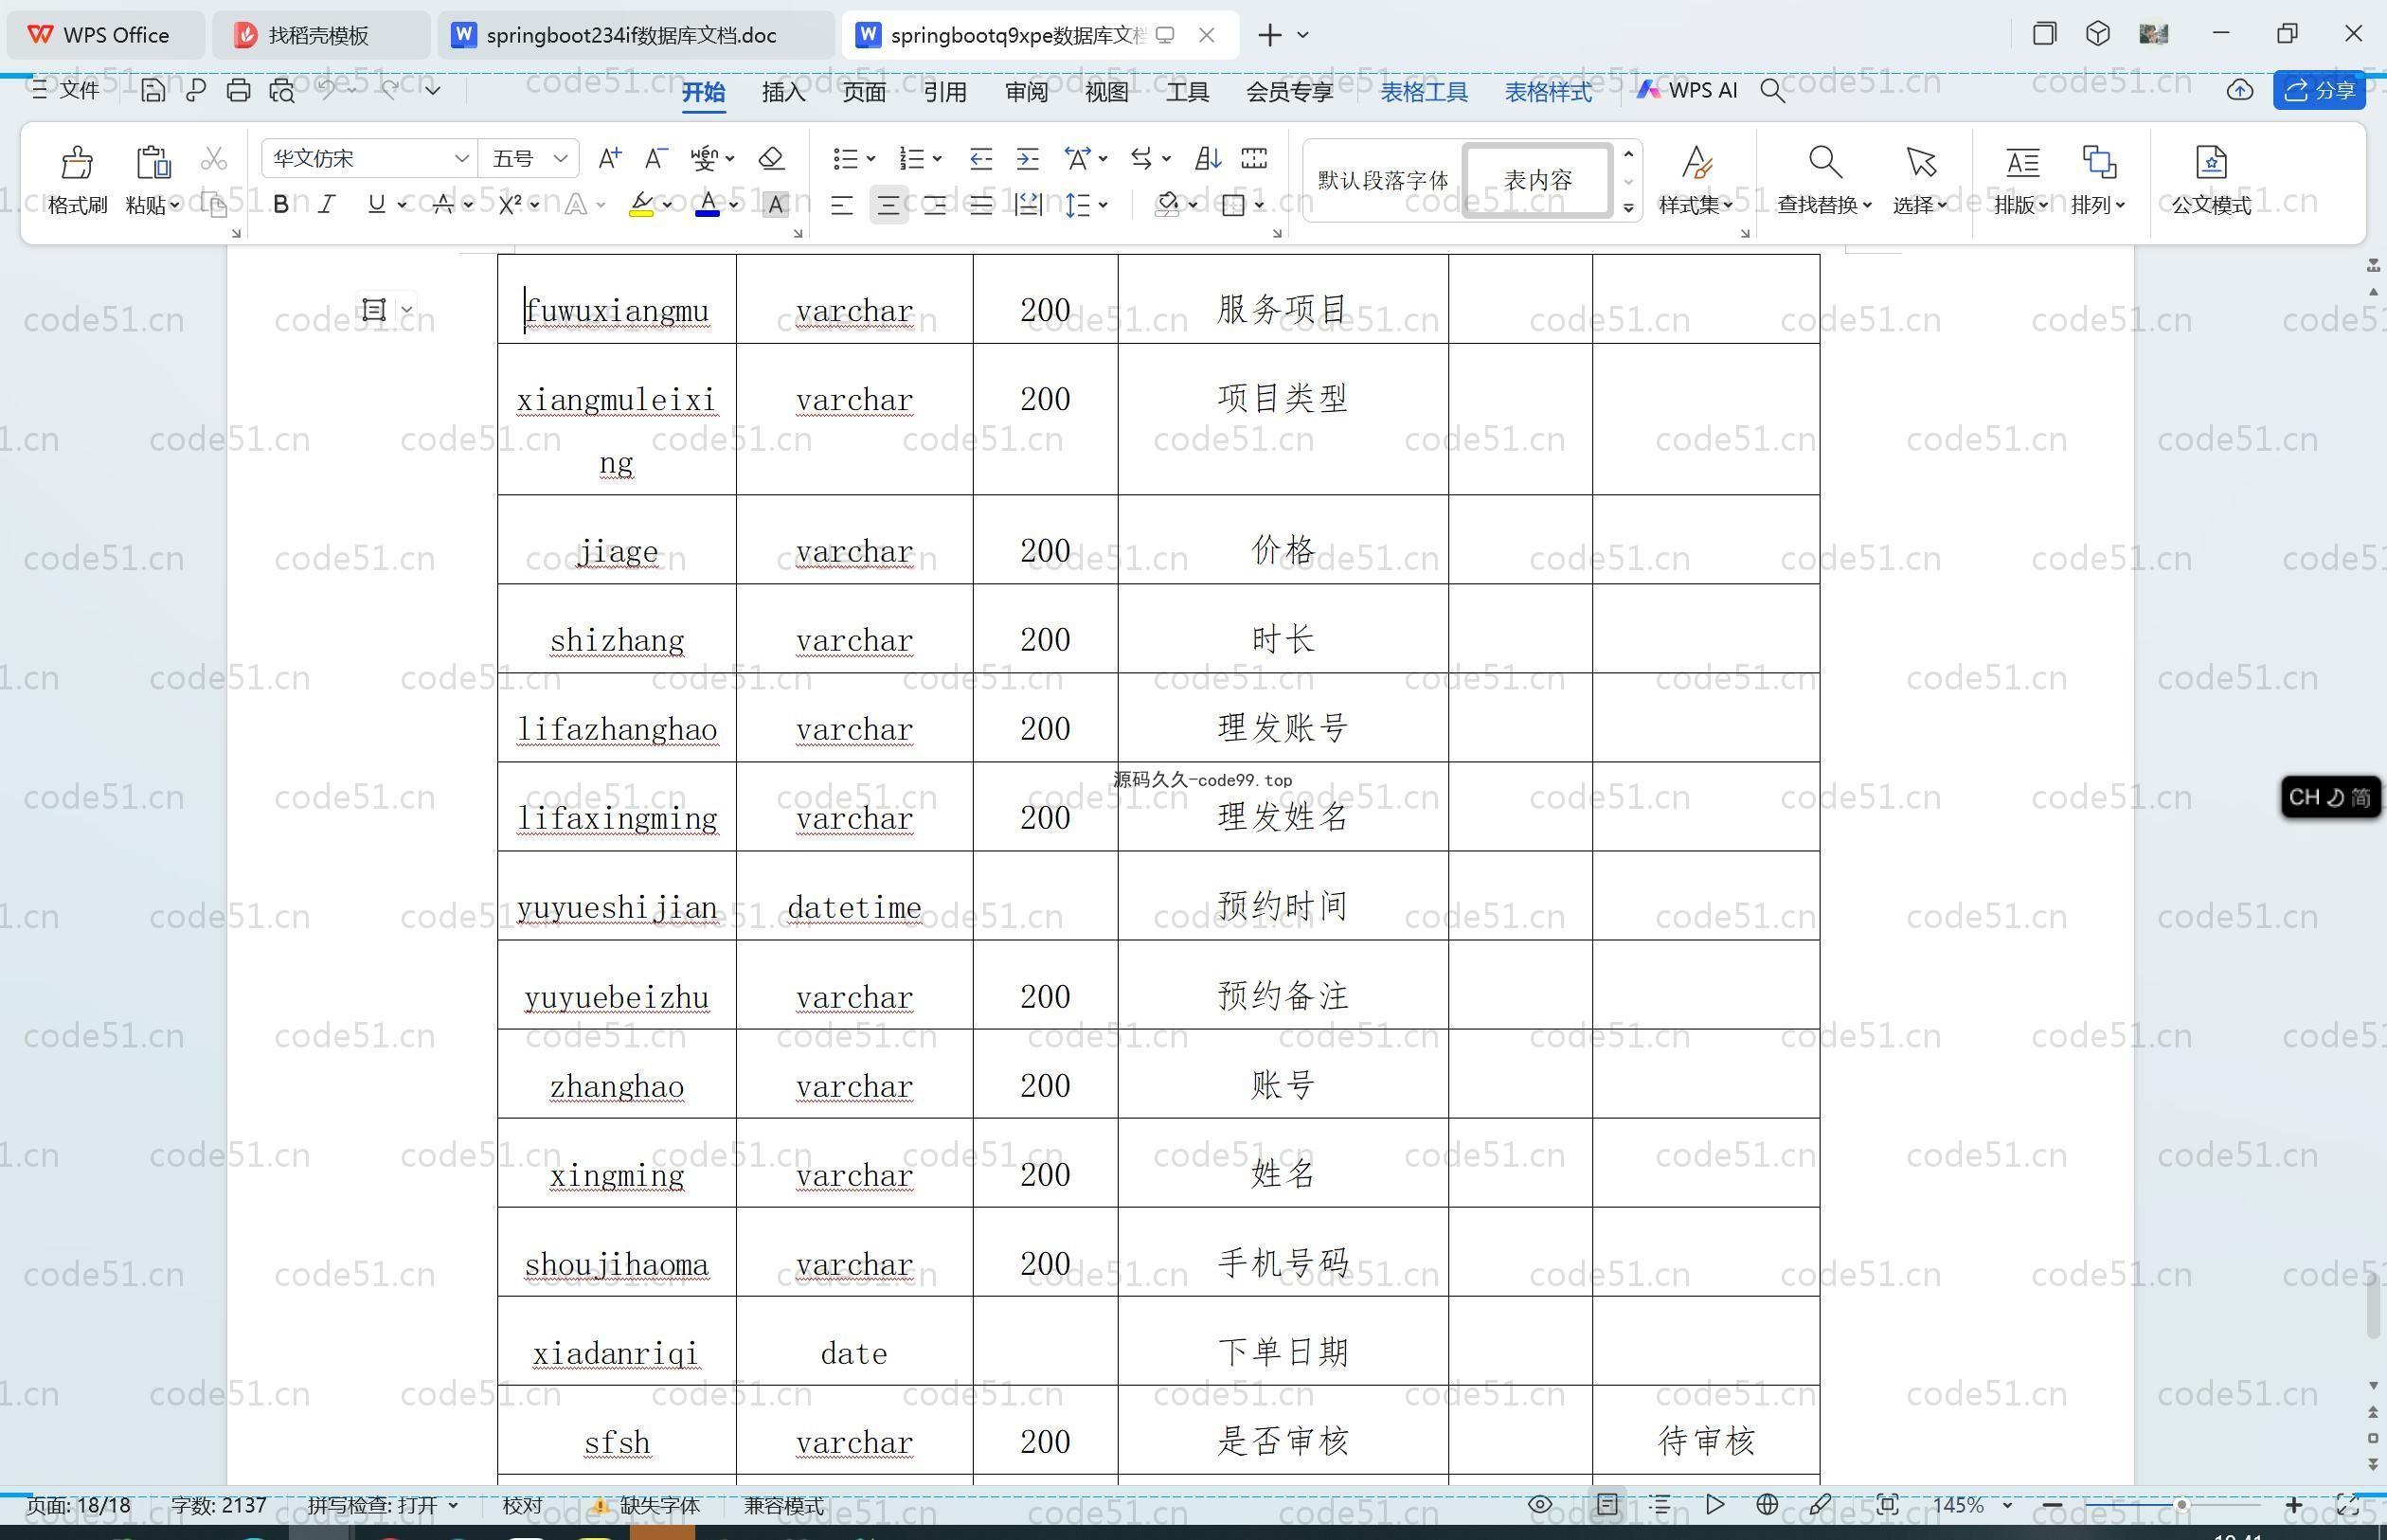Open the zoom percentage 145% dropdown
The image size is (2387, 1540).
click(2007, 1505)
